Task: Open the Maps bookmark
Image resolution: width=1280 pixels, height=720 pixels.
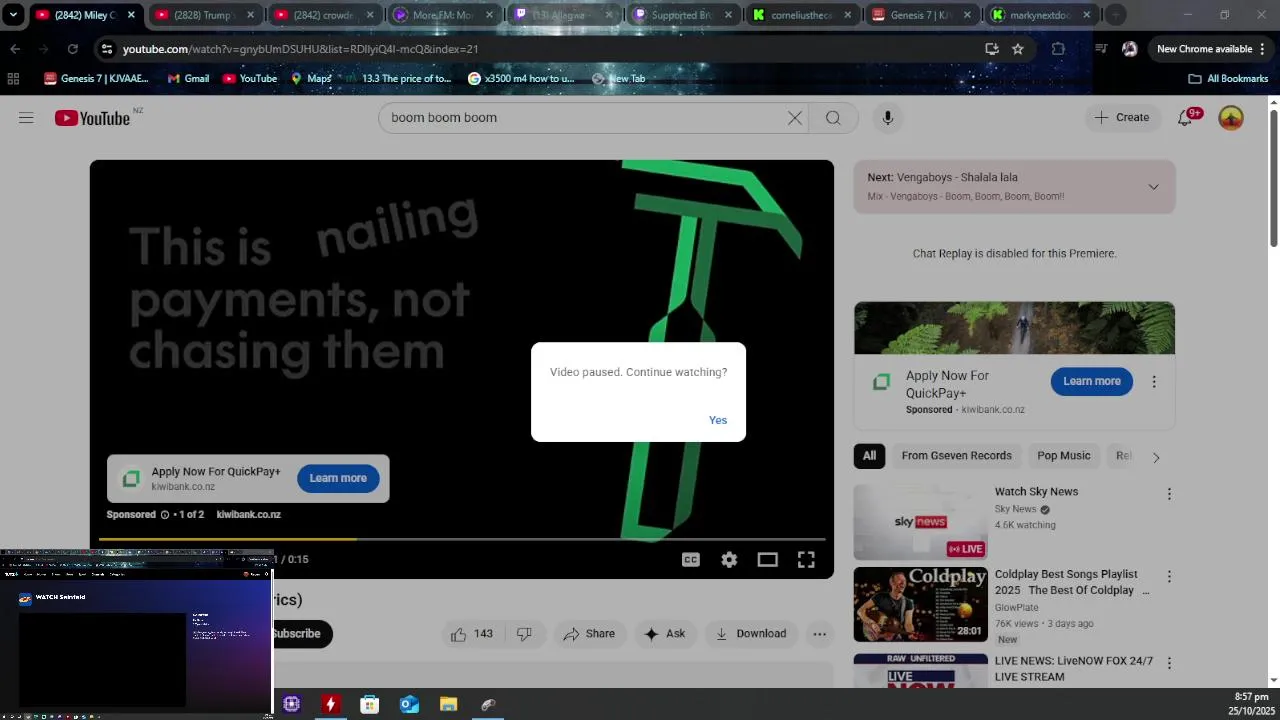Action: 311,79
